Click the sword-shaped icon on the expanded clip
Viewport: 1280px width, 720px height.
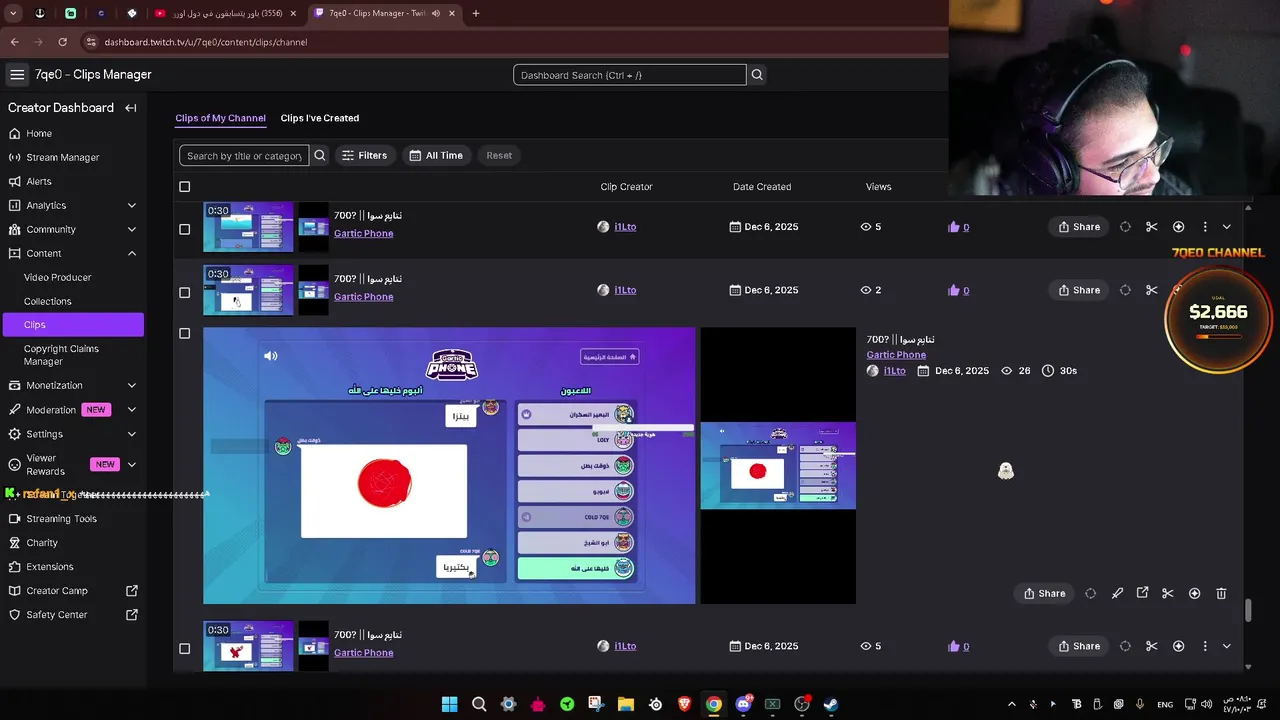[x=1117, y=593]
